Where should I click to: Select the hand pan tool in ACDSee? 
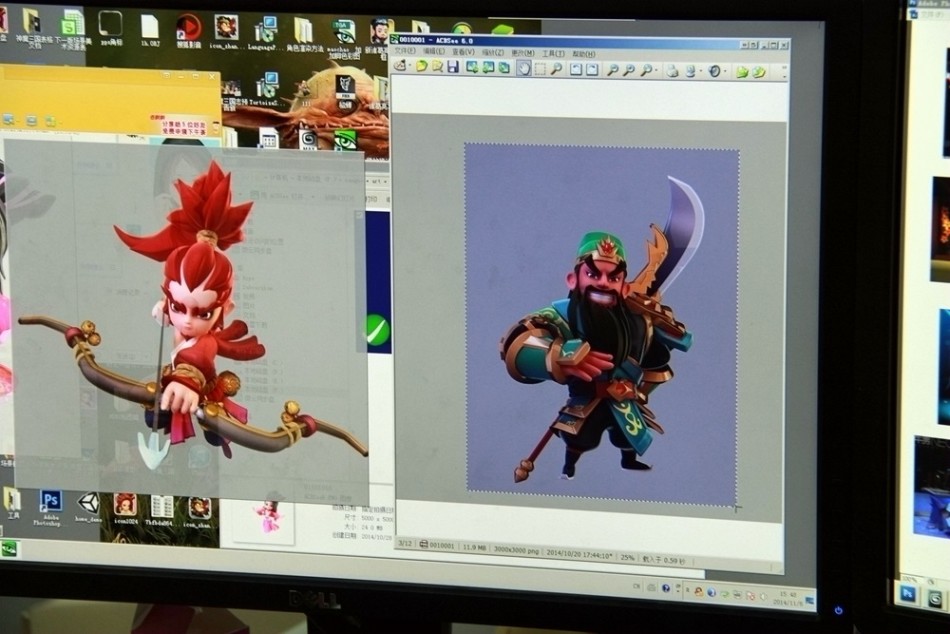(523, 68)
